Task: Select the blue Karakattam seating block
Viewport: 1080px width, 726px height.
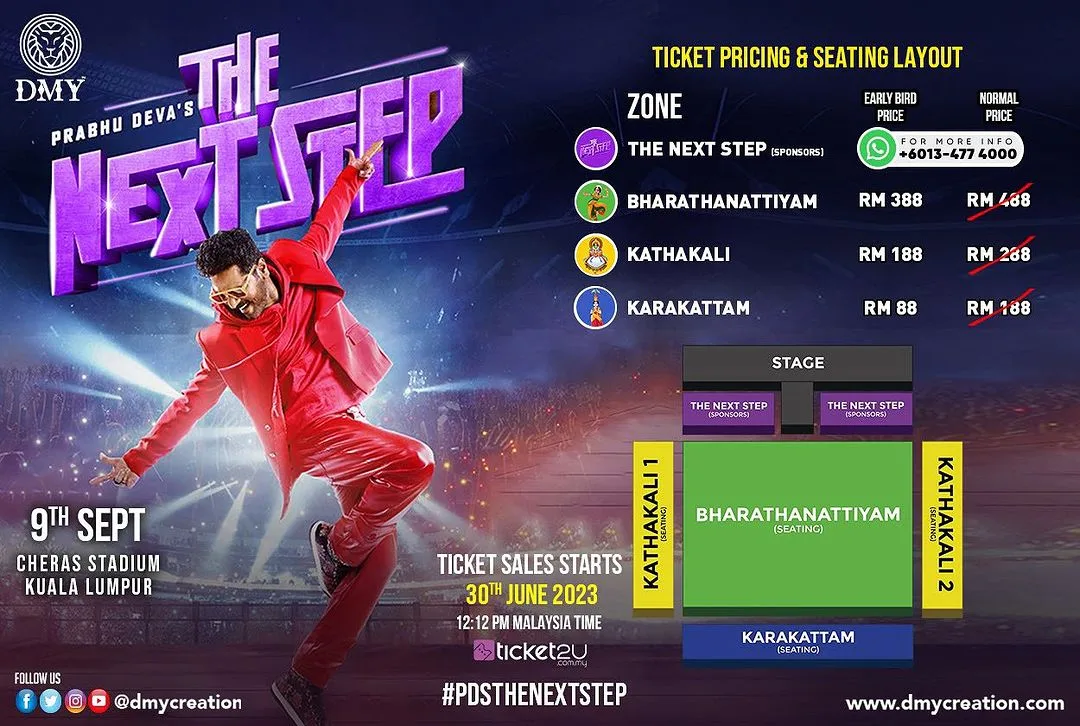Action: [798, 642]
